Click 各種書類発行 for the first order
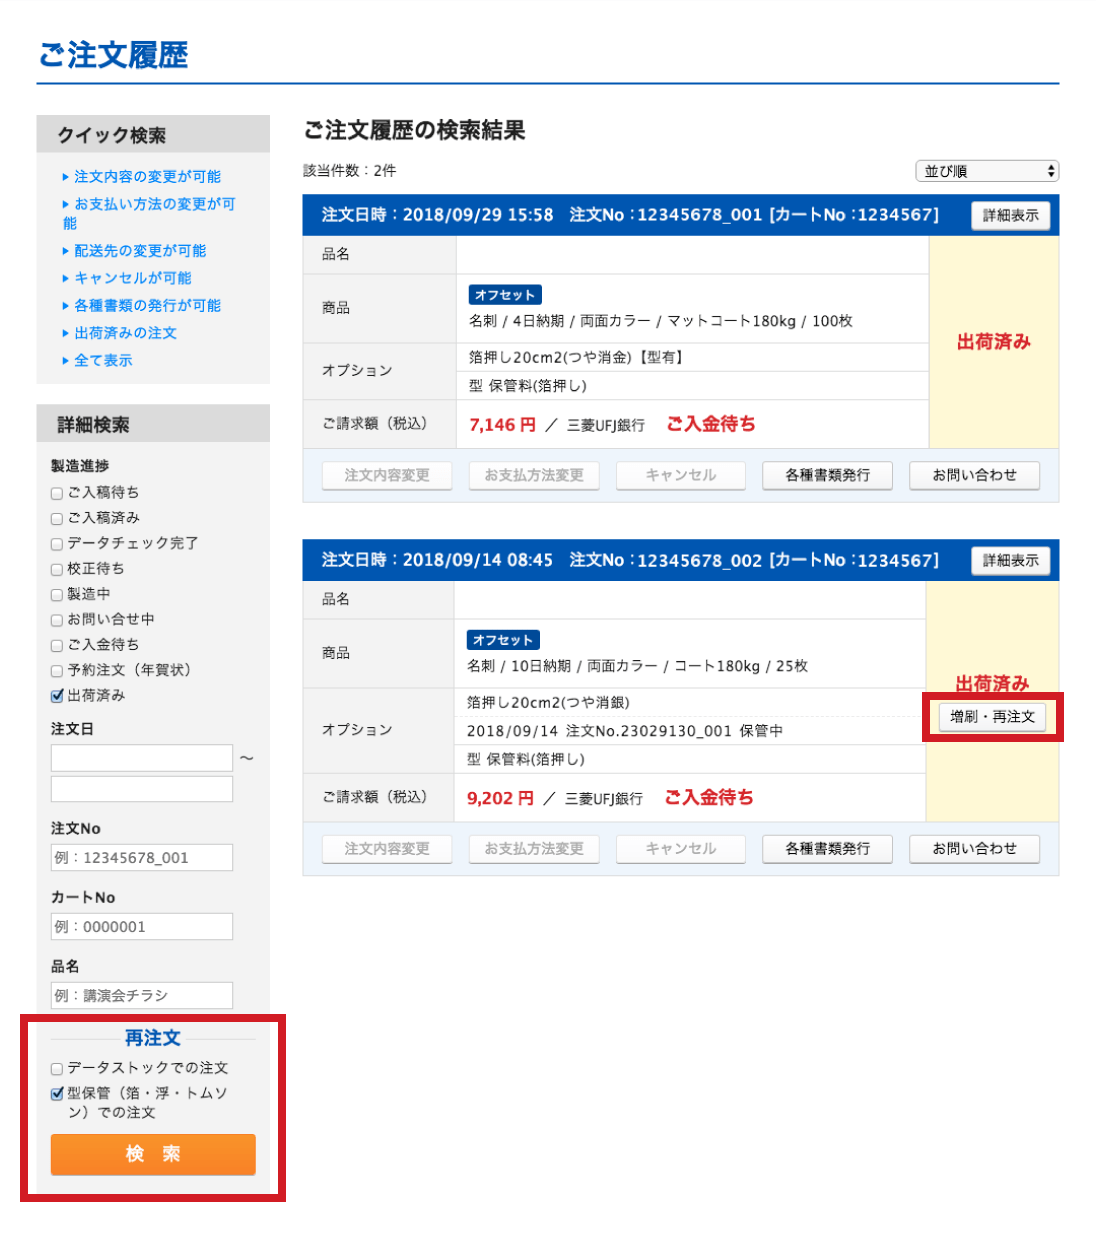The image size is (1096, 1256). click(x=827, y=475)
